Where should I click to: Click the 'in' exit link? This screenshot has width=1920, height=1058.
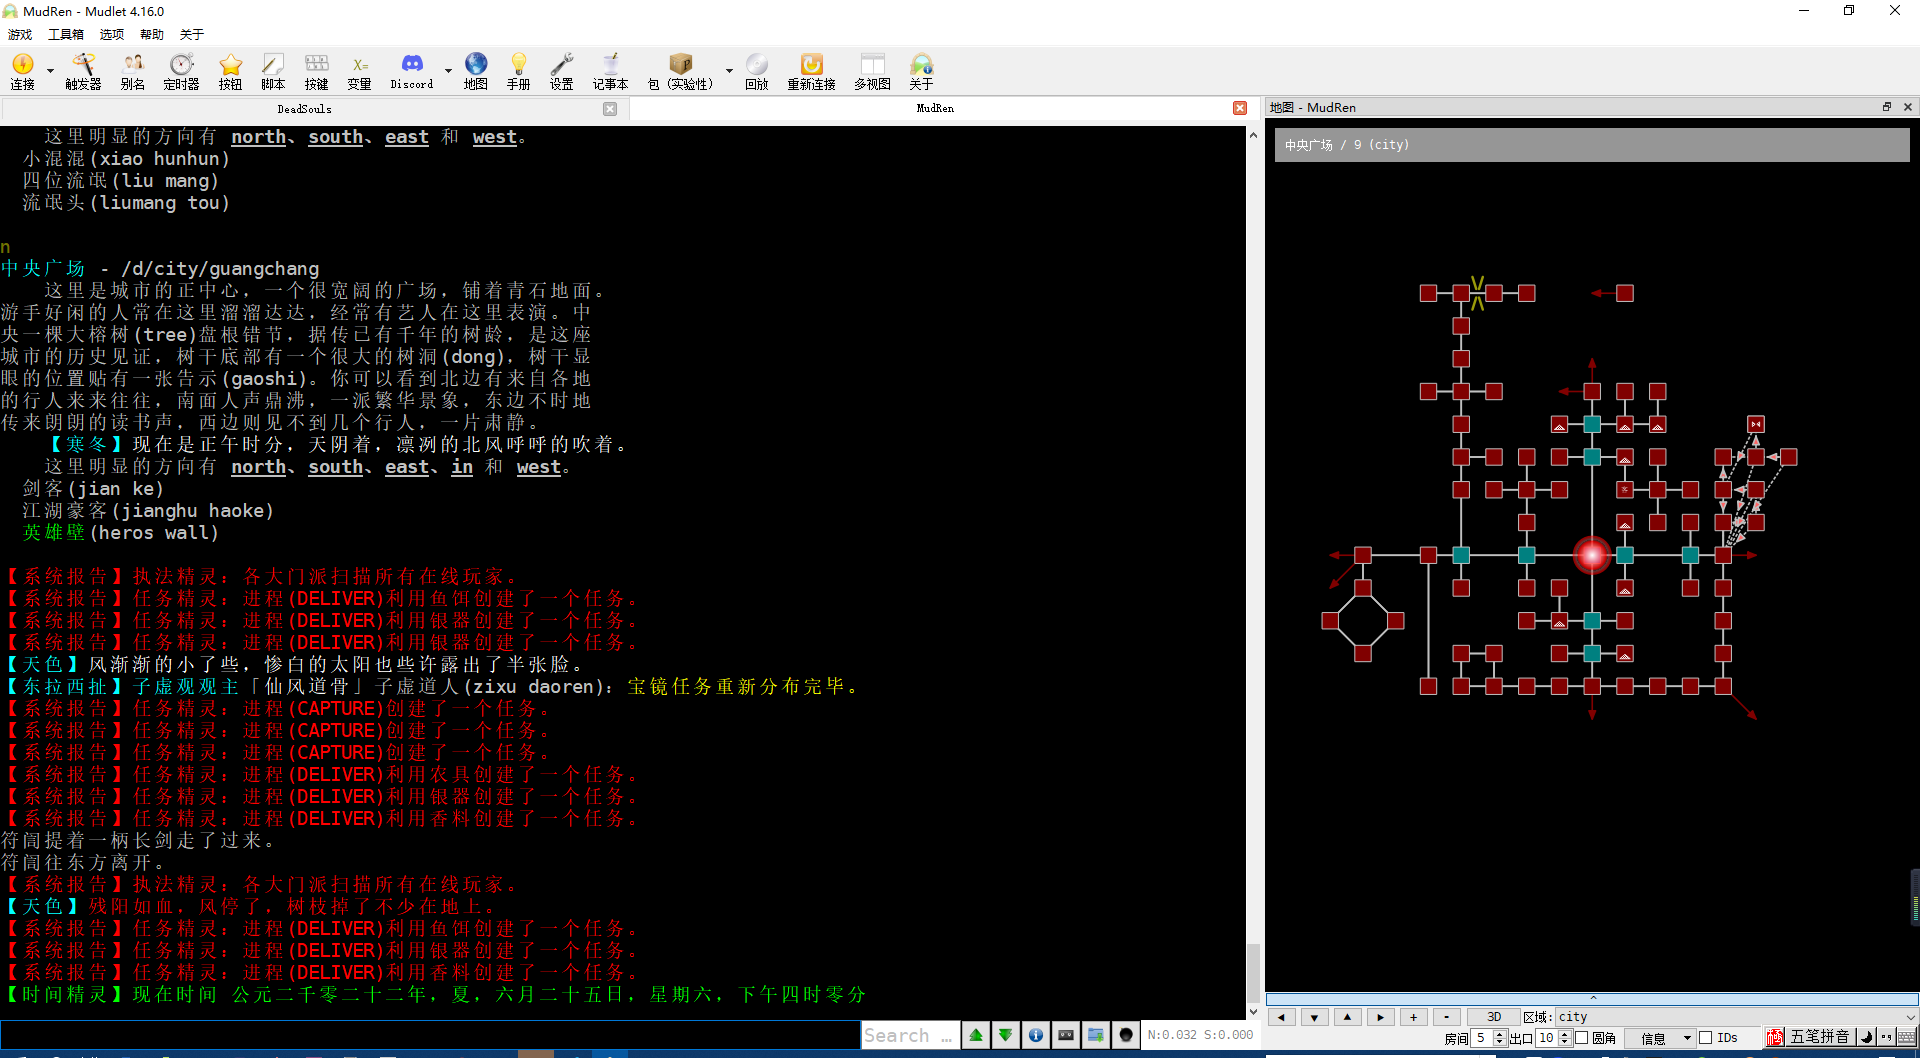[462, 467]
